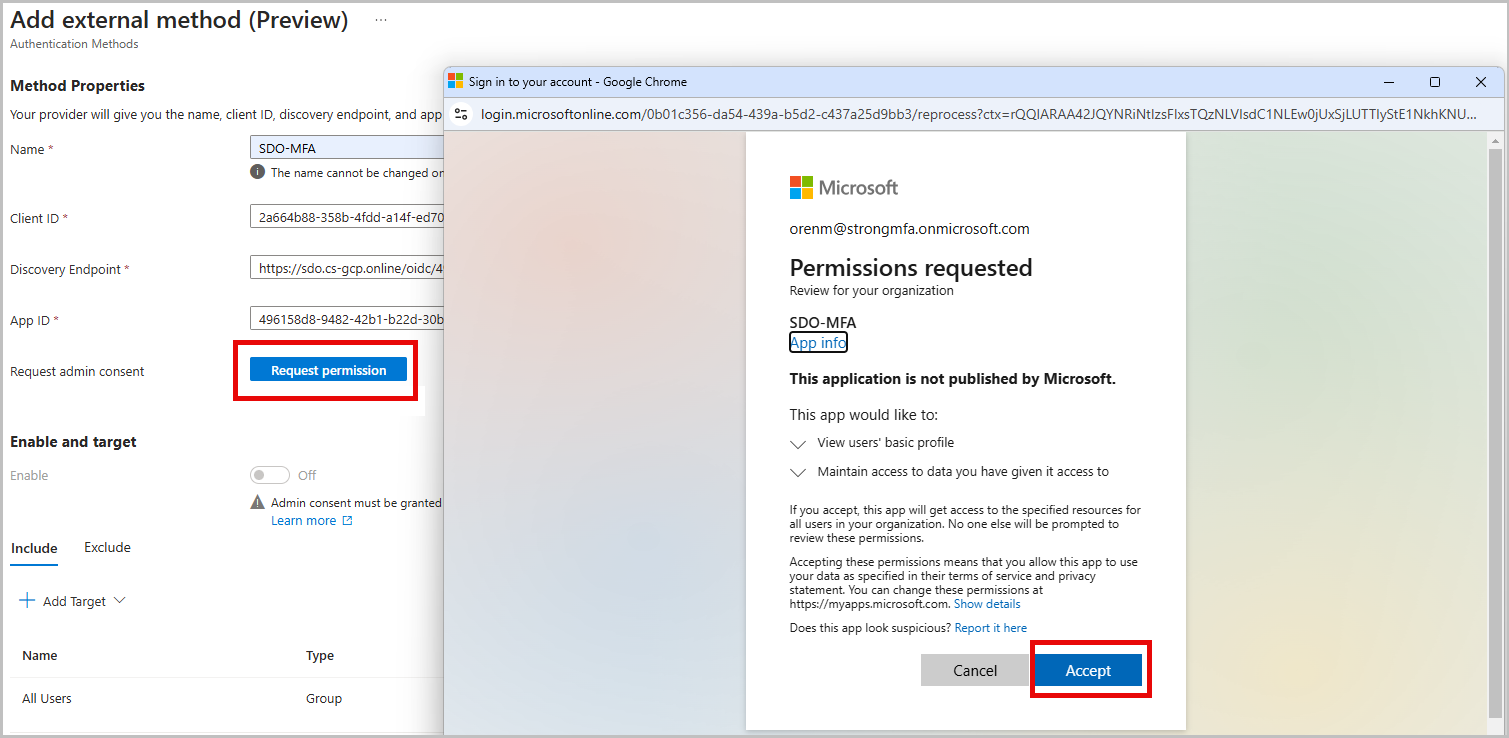Accept the requested permissions

(x=1088, y=671)
